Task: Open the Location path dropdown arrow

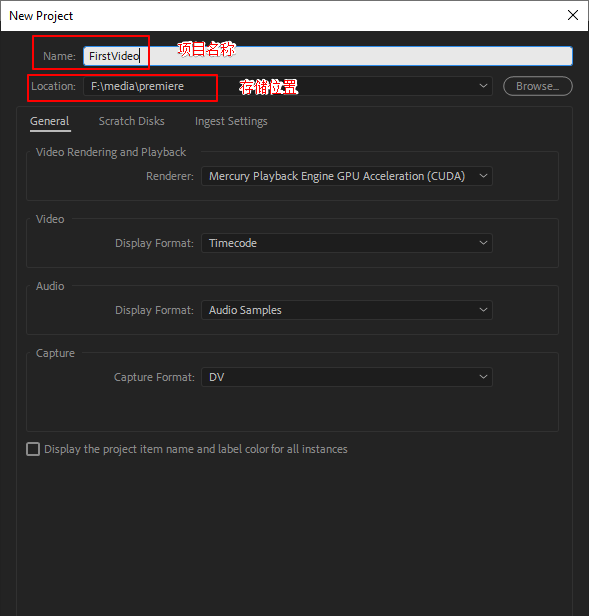Action: pyautogui.click(x=483, y=86)
